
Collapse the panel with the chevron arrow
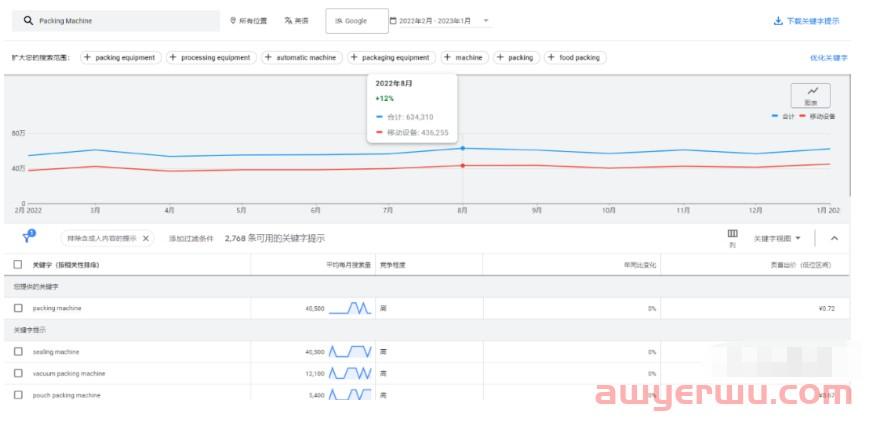pyautogui.click(x=834, y=238)
